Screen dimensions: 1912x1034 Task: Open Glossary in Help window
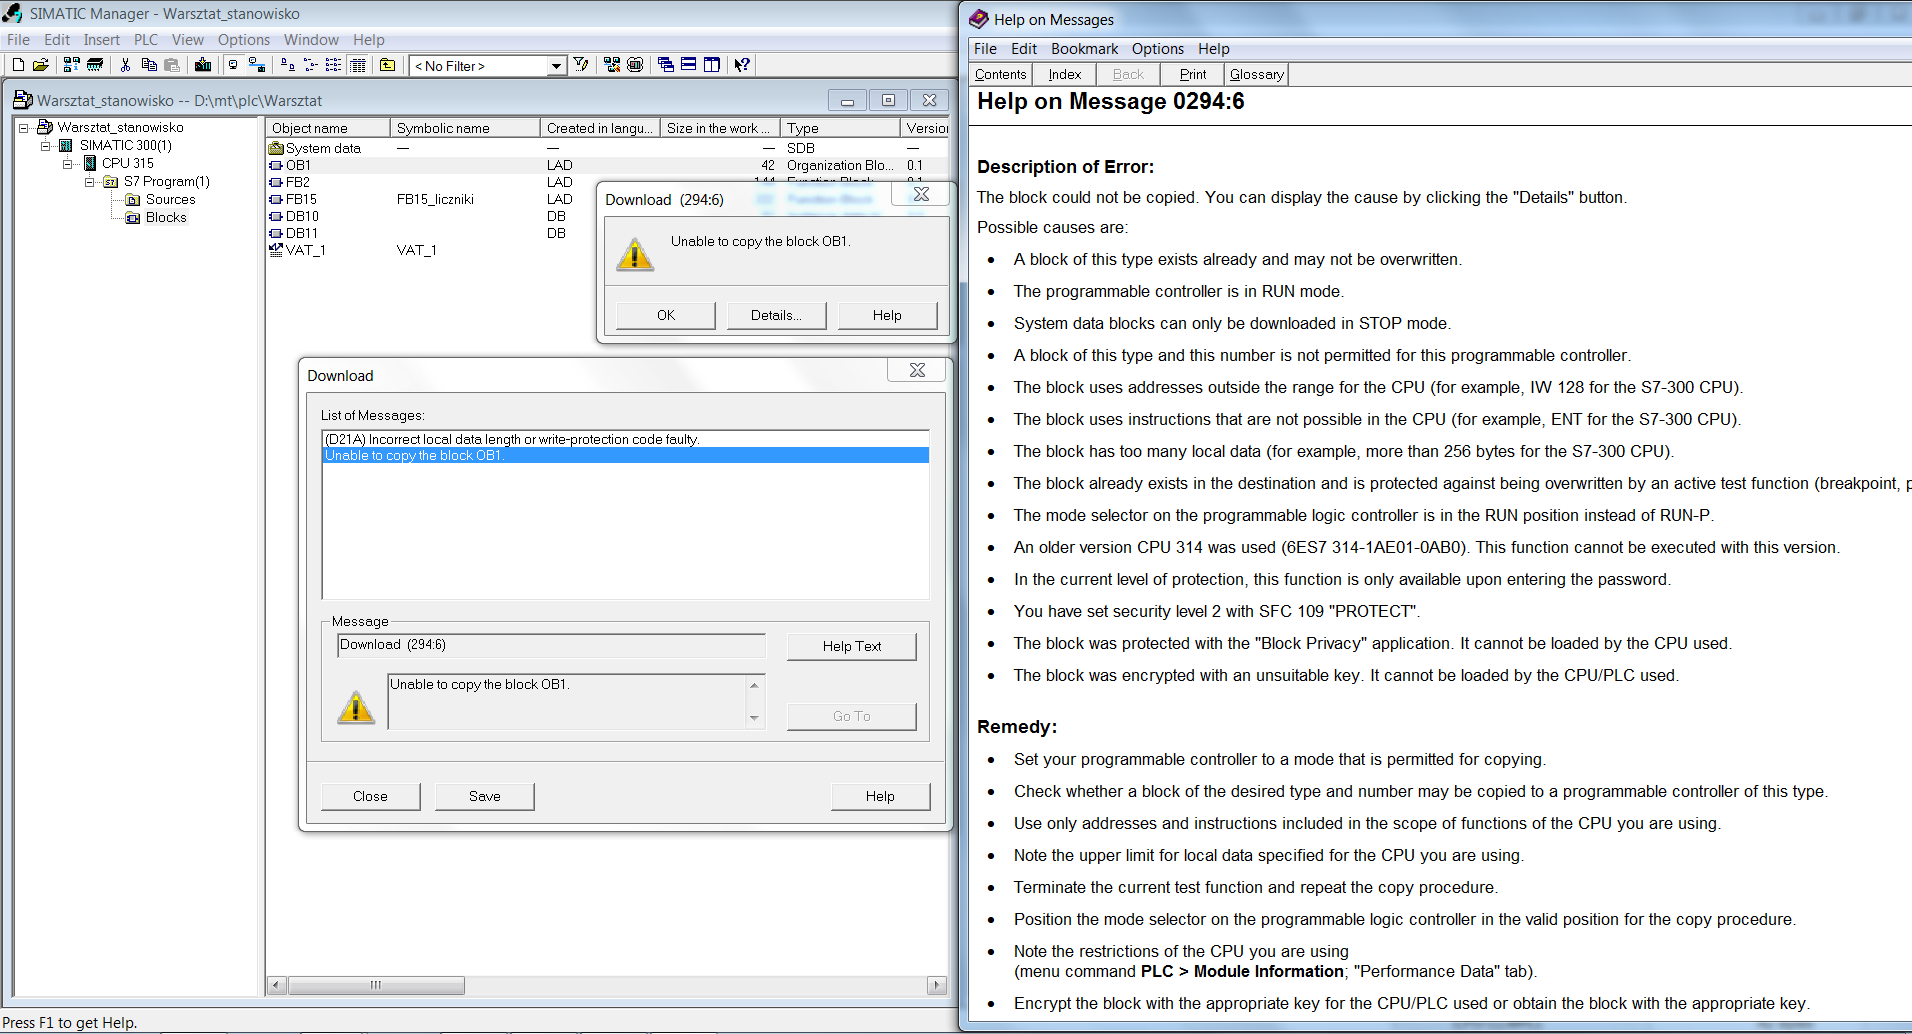tap(1256, 74)
